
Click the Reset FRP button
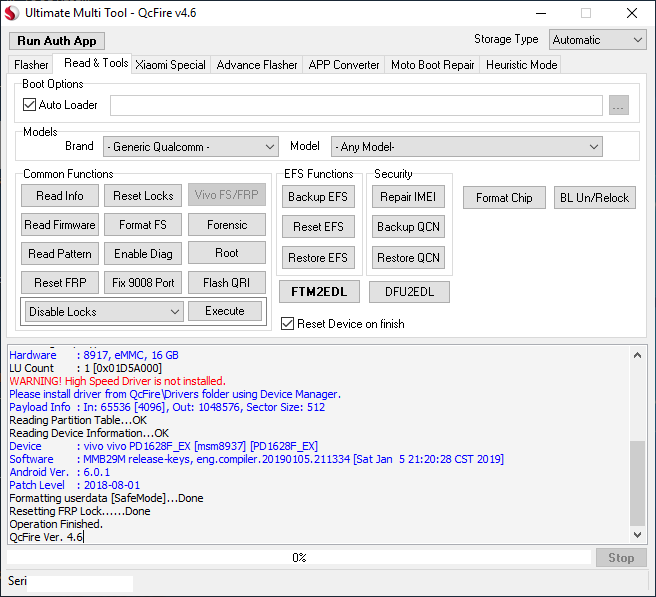[60, 283]
